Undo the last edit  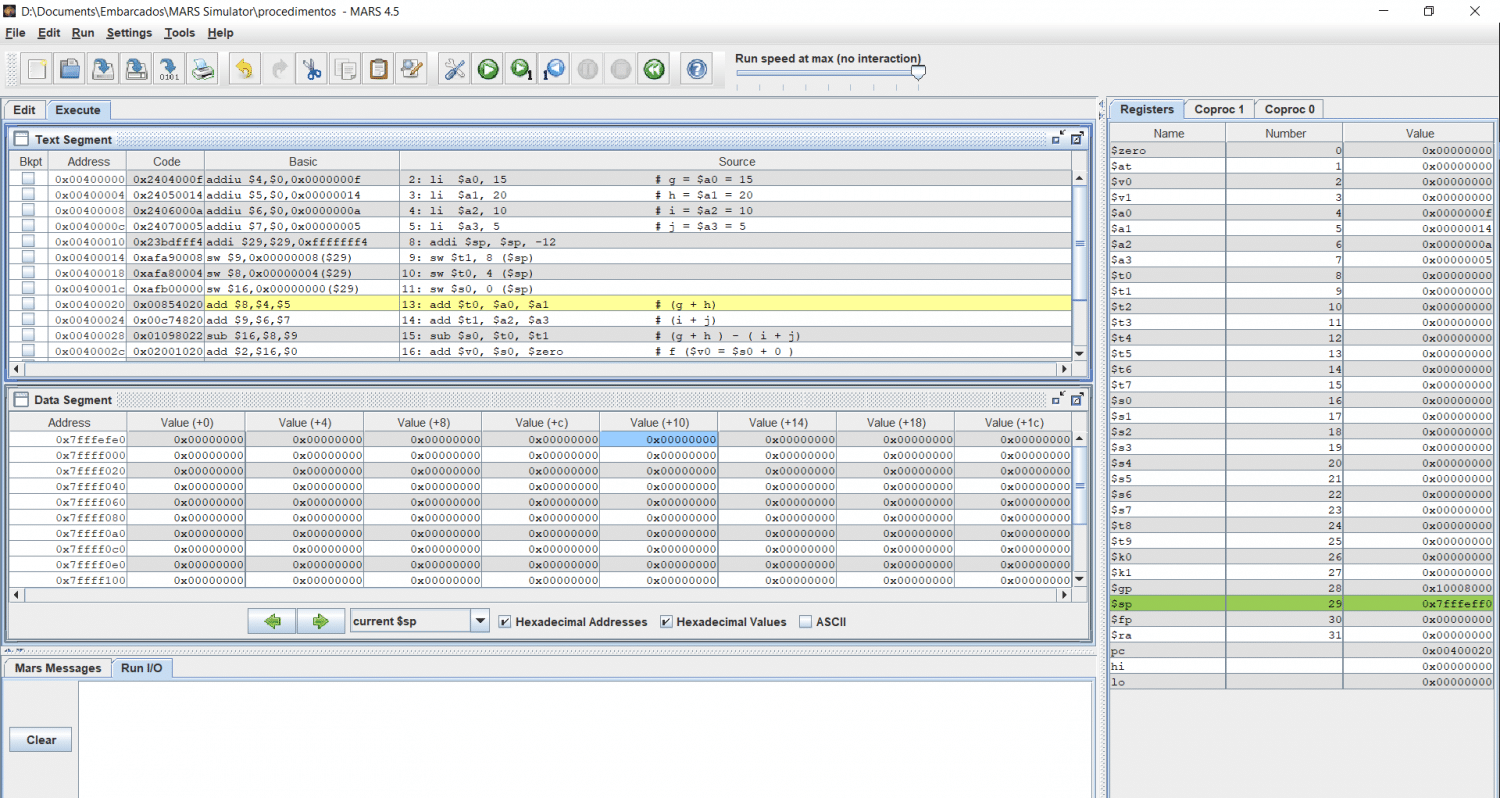(x=244, y=69)
